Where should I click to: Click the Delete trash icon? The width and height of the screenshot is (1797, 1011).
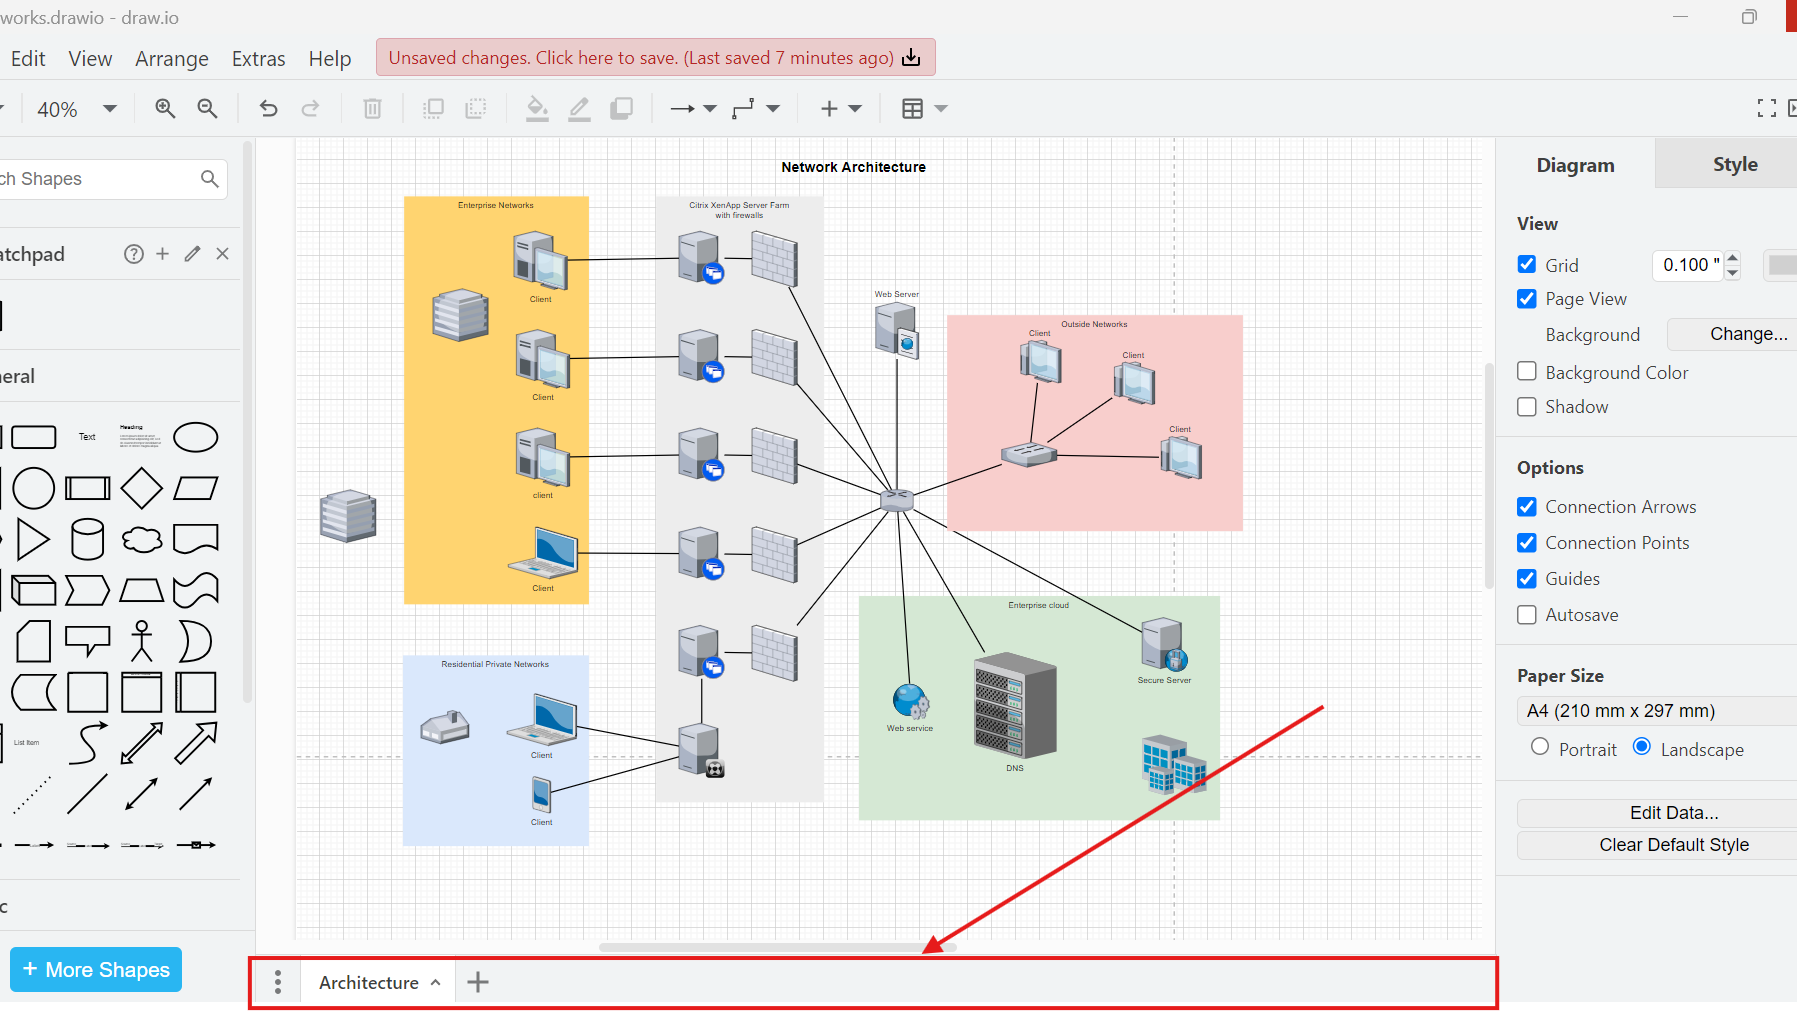372,108
